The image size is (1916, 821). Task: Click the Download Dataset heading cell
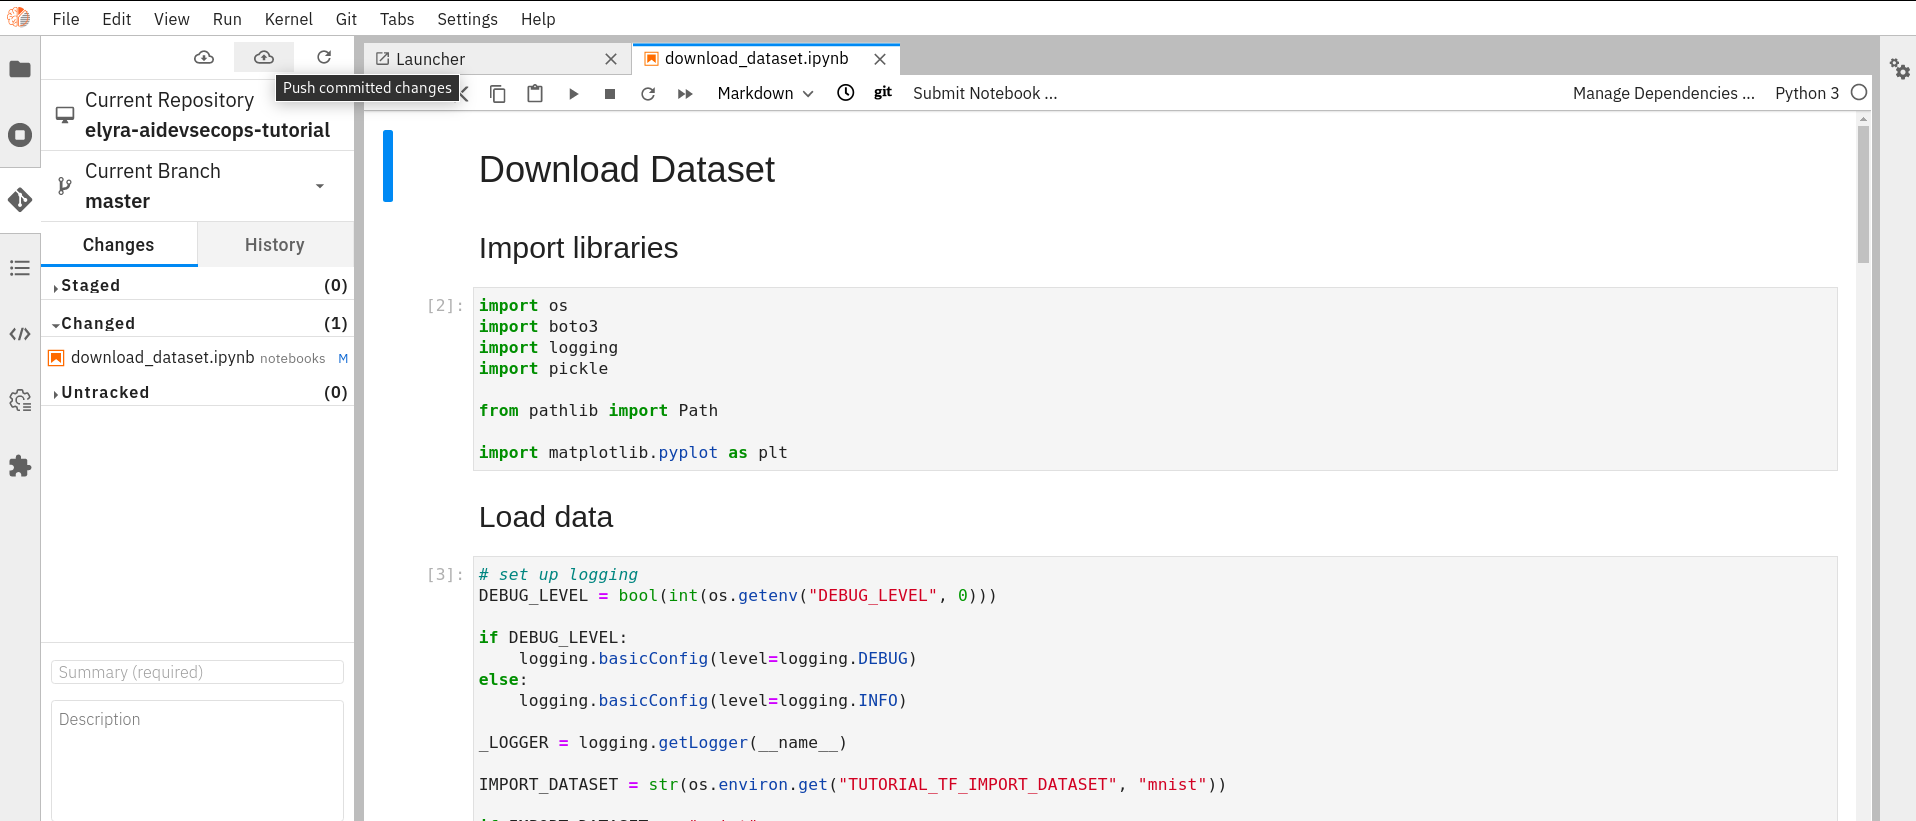click(x=627, y=170)
